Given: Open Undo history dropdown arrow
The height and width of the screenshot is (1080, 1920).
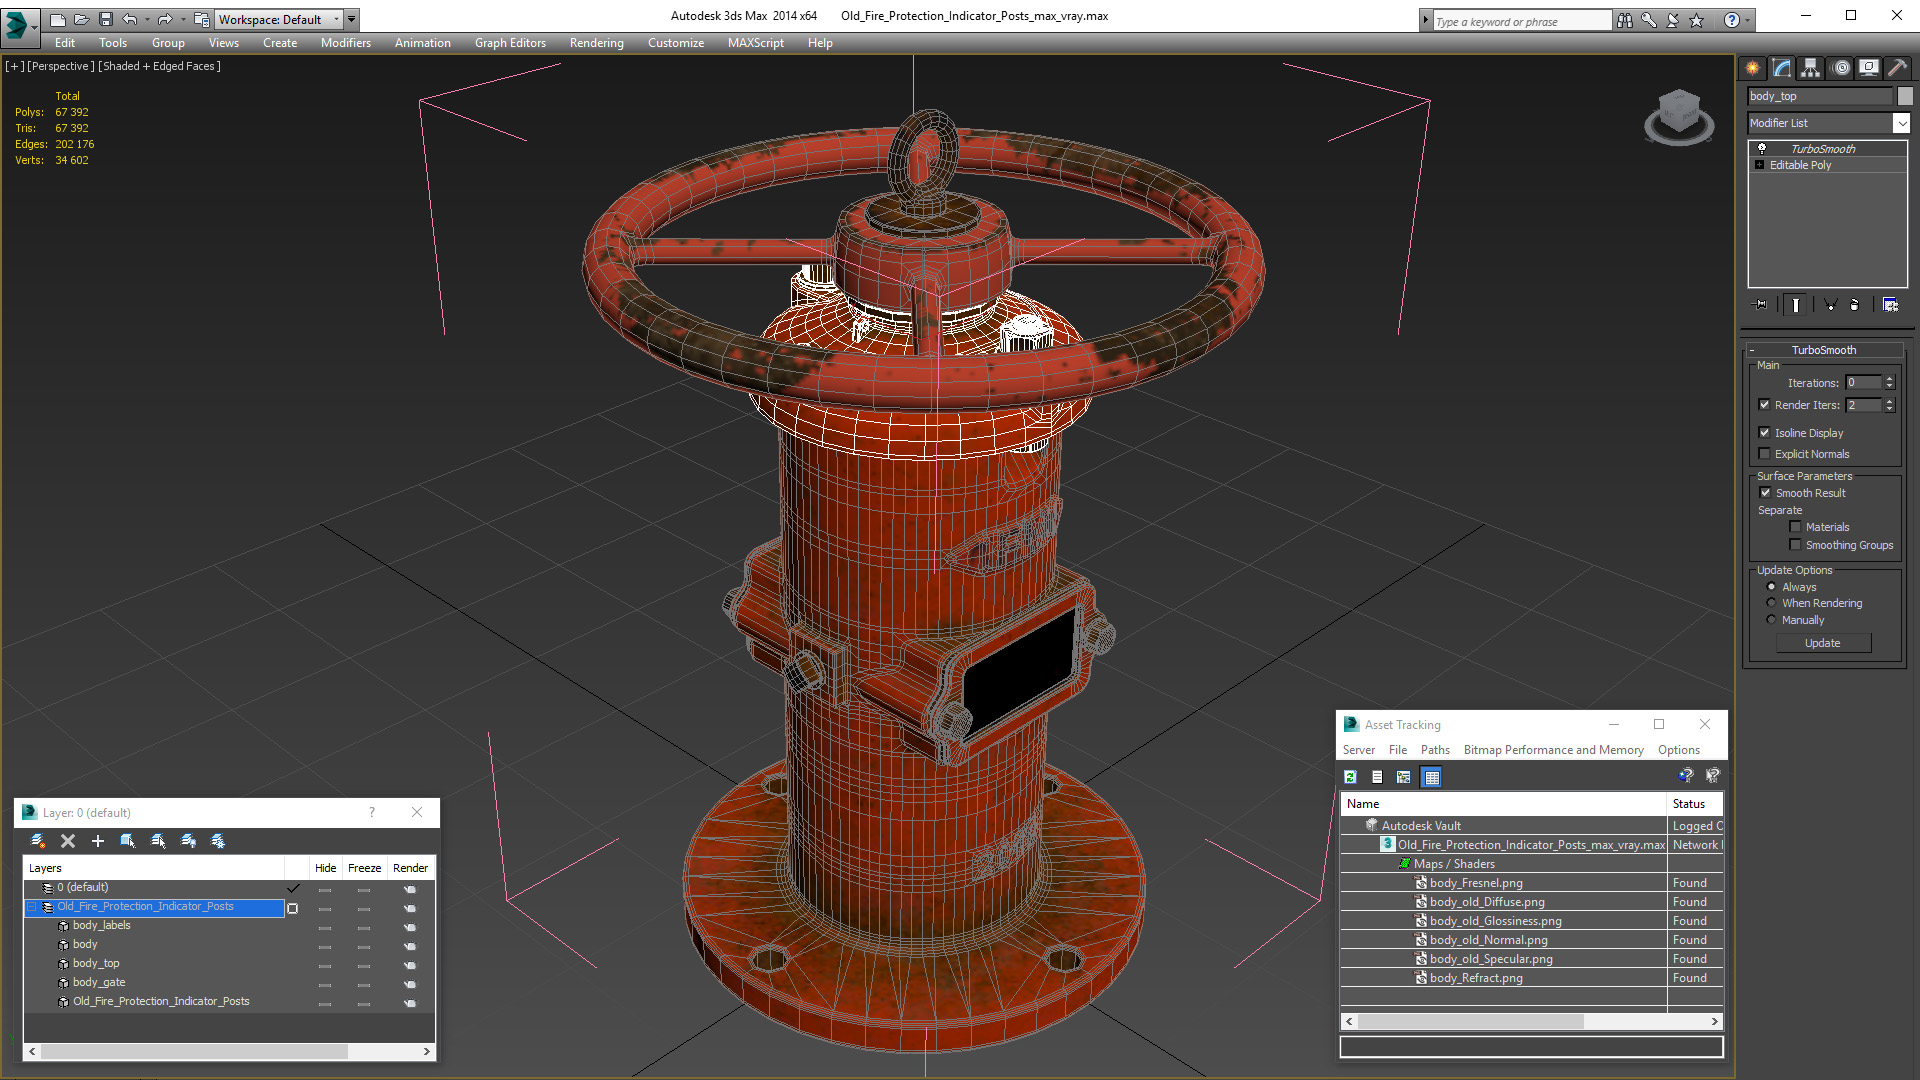Looking at the screenshot, I should pyautogui.click(x=146, y=19).
